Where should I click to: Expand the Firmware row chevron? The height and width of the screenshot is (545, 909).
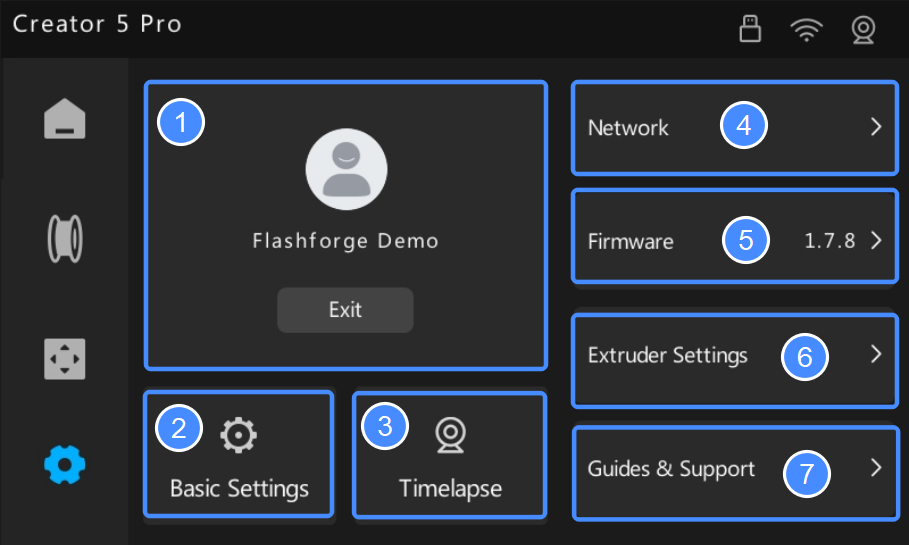click(876, 240)
